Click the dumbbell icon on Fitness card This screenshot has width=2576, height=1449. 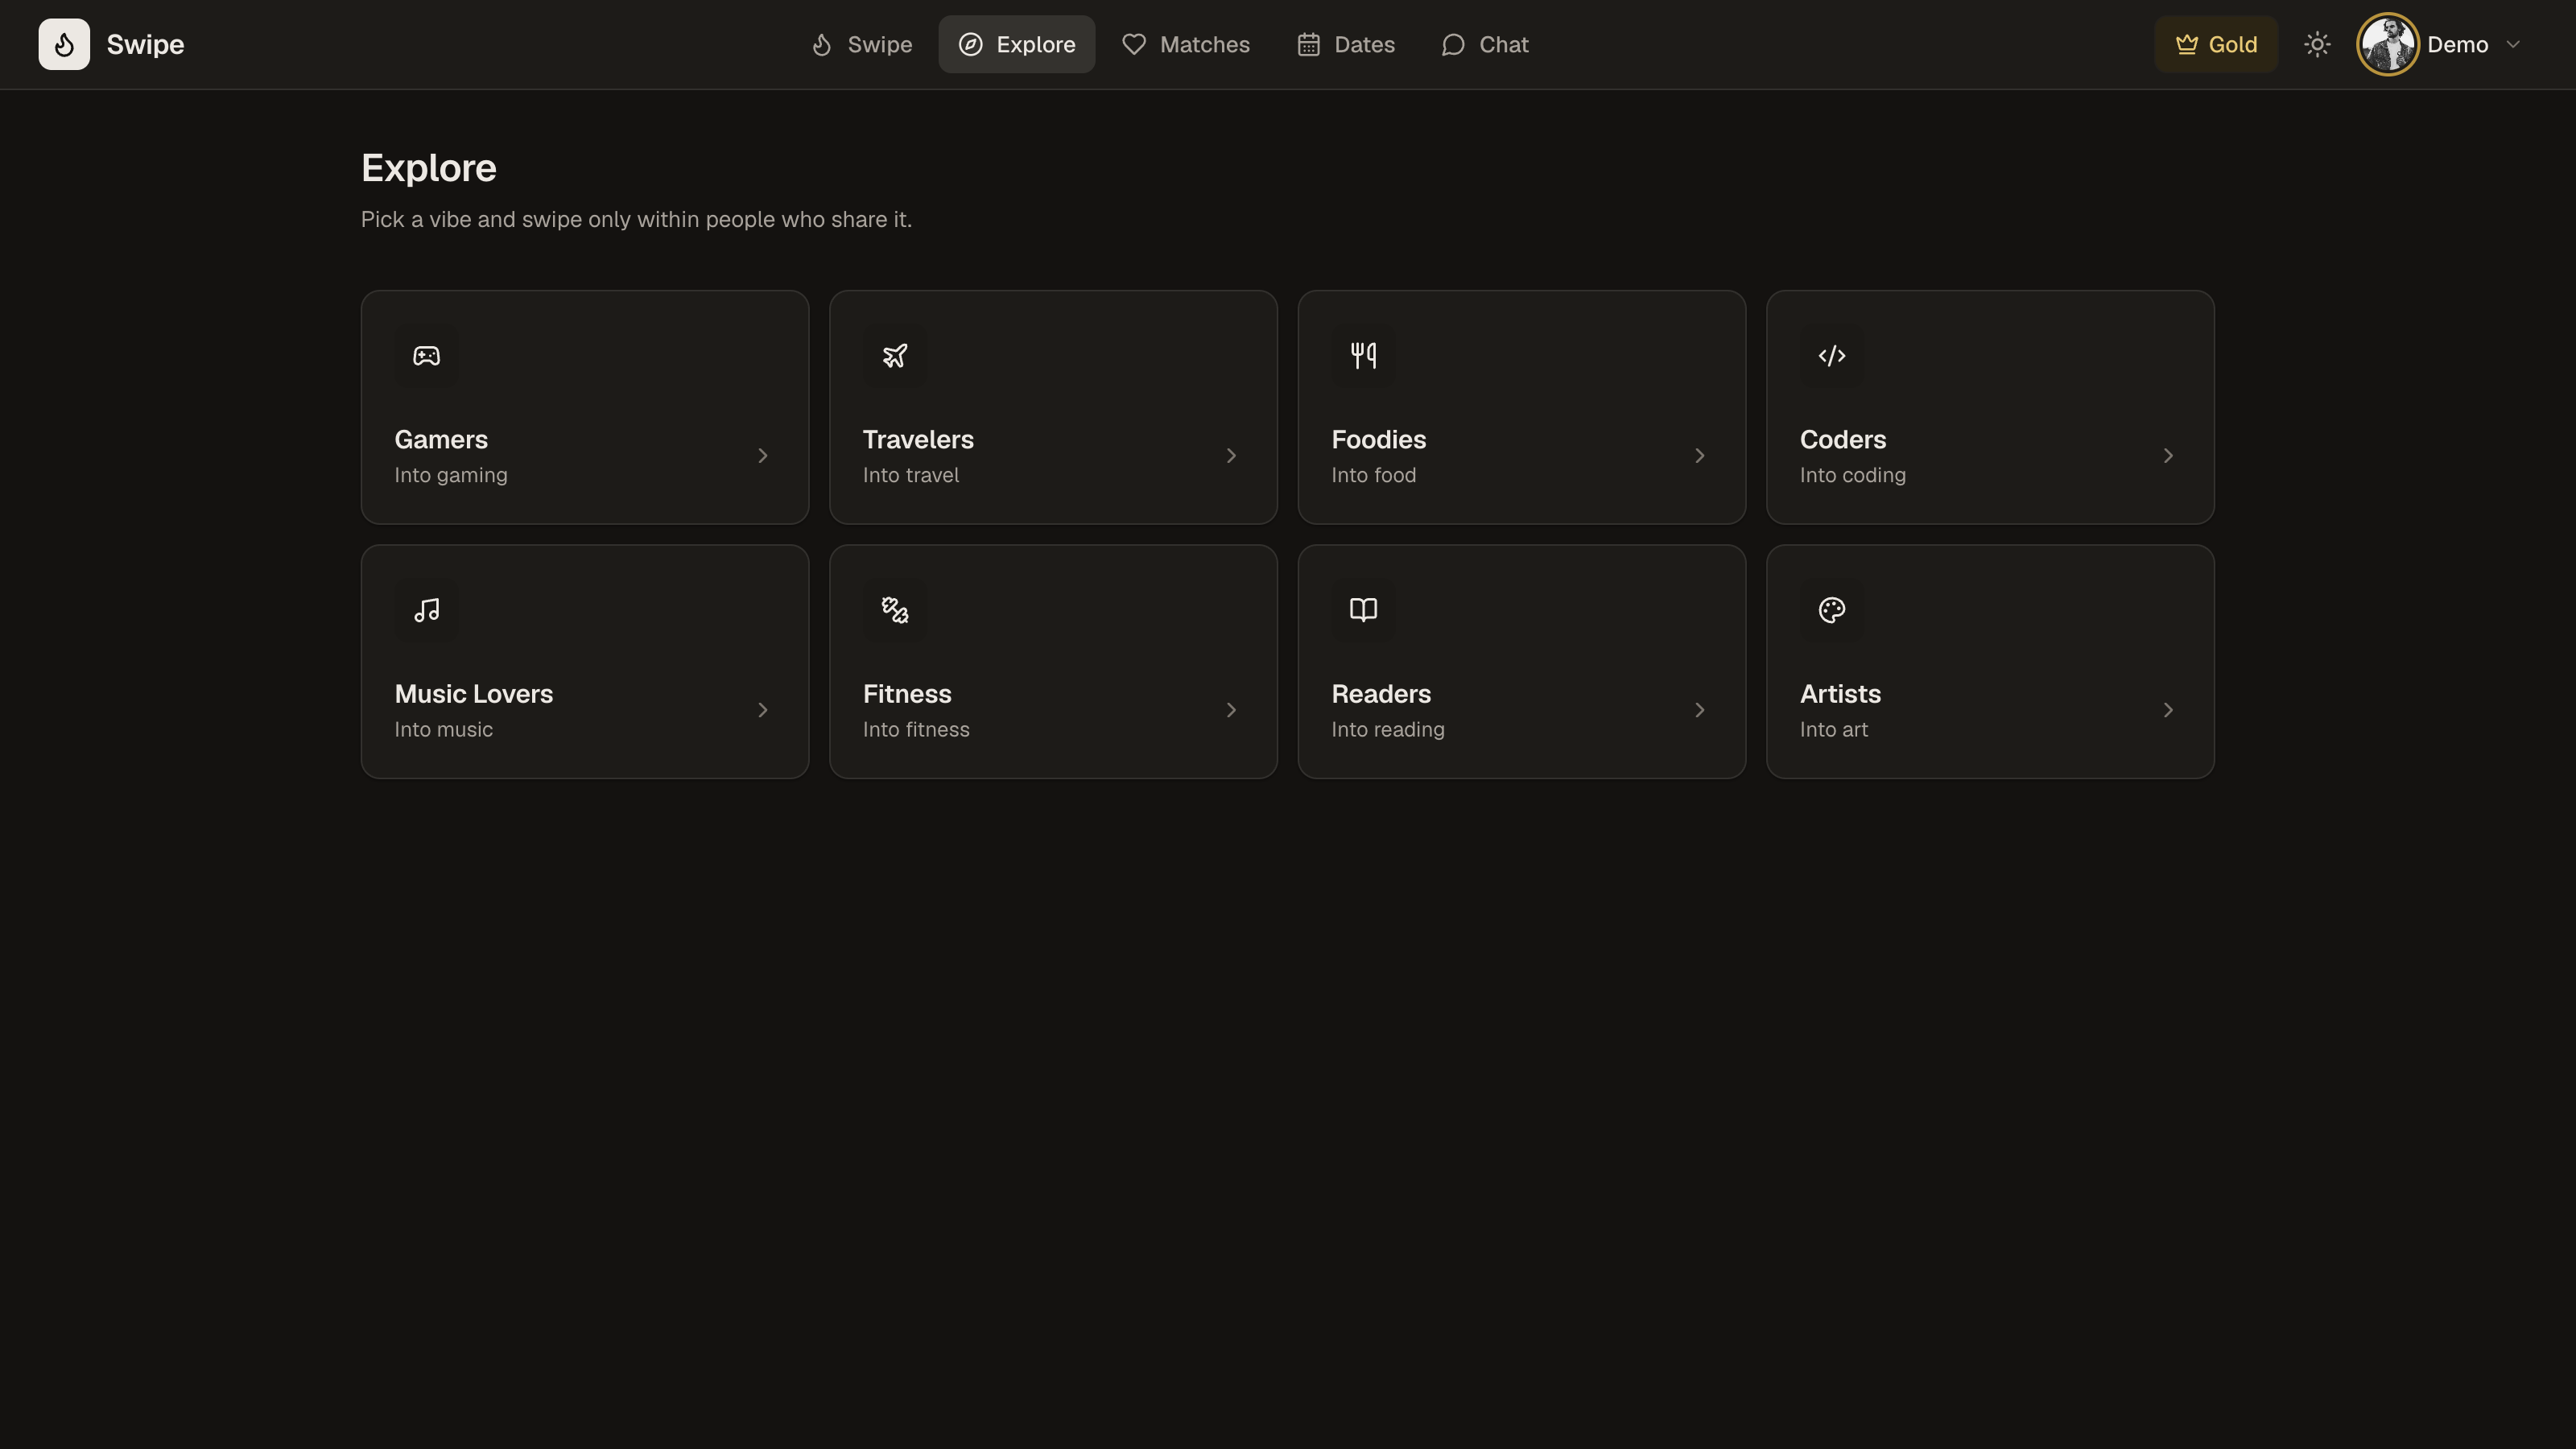click(895, 610)
